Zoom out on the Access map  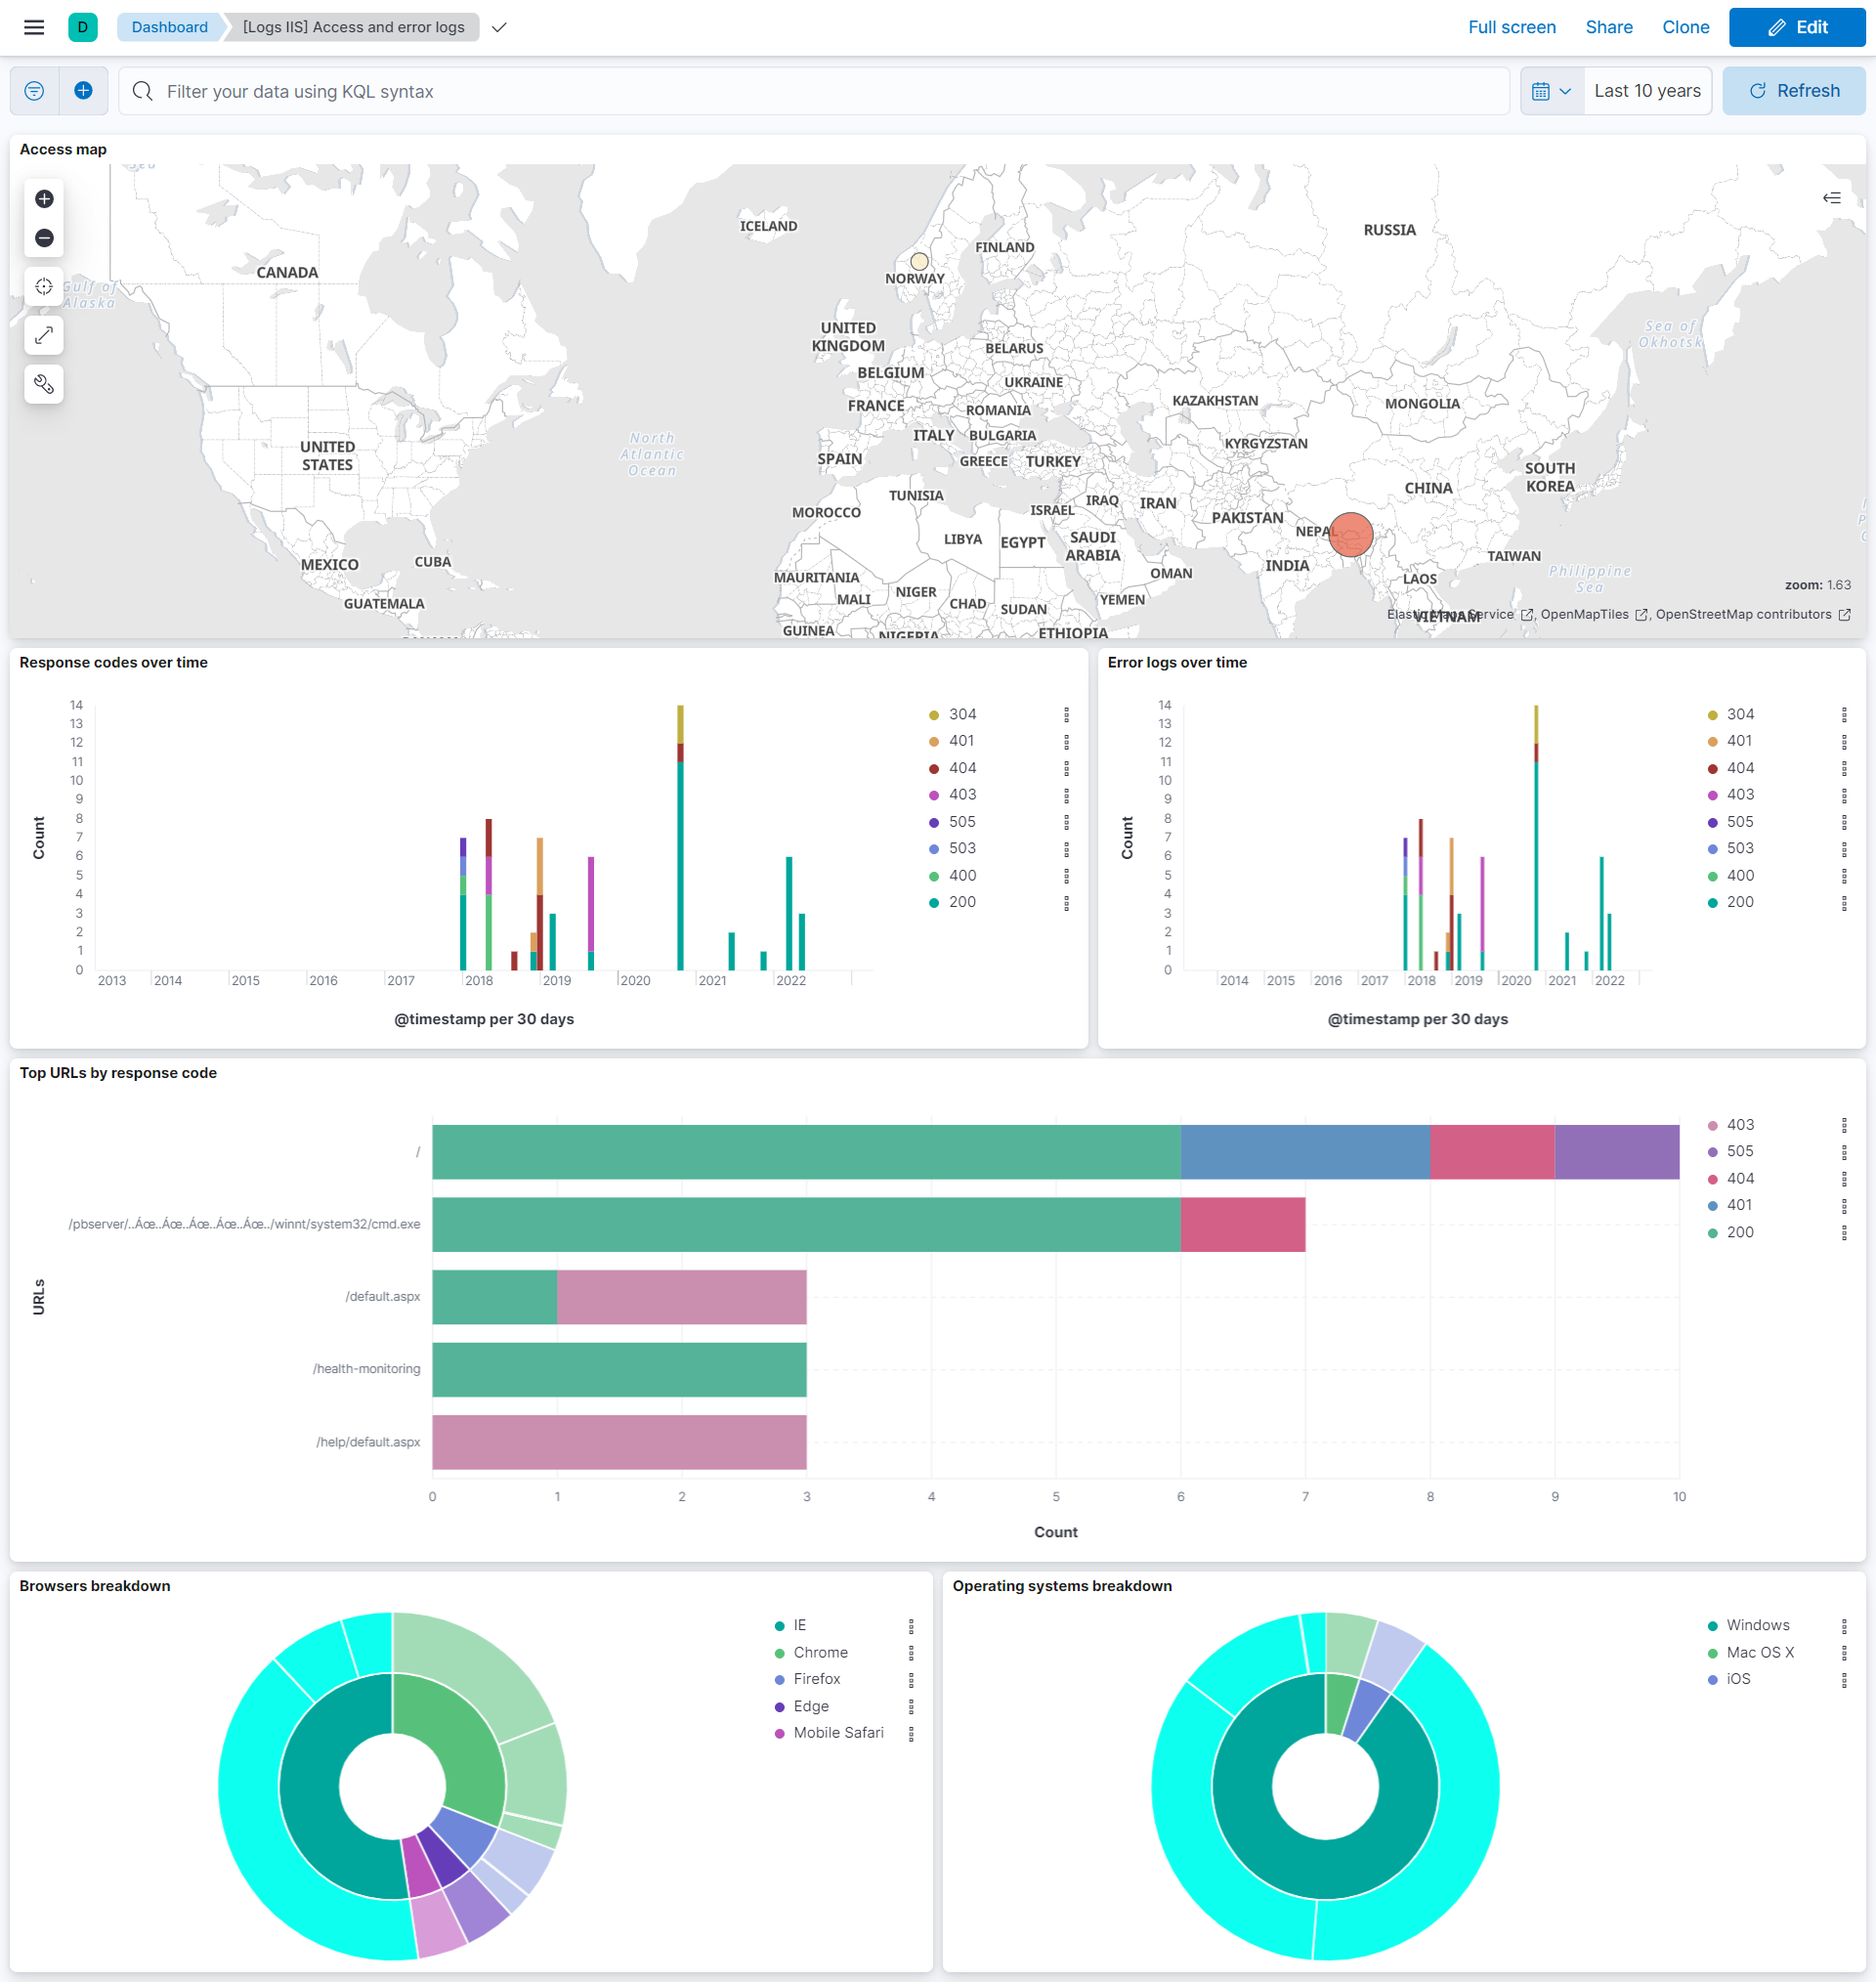(x=43, y=238)
